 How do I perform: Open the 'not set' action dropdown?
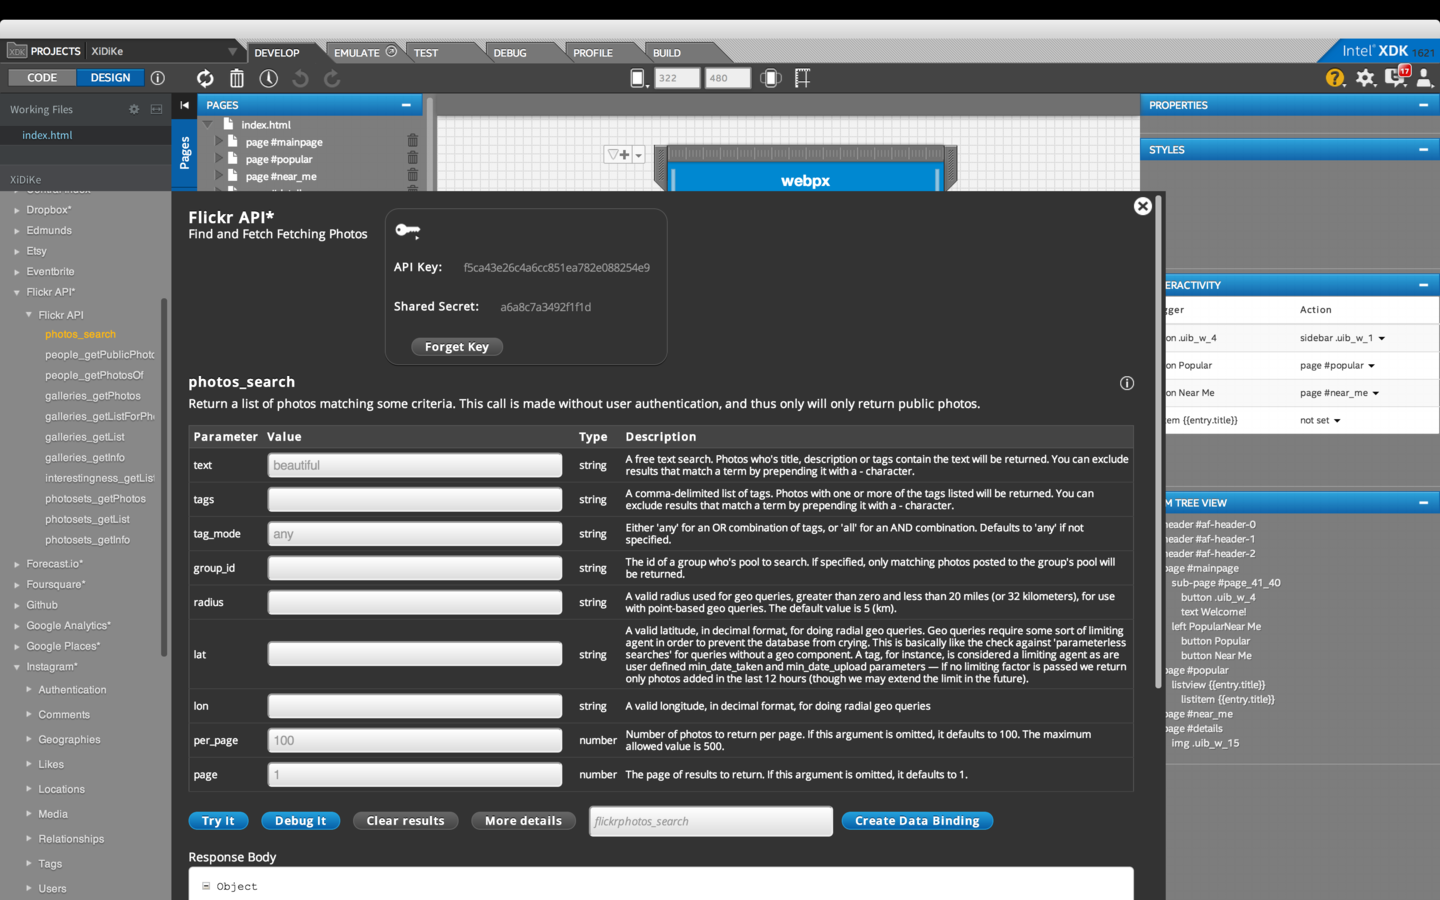[1337, 421]
